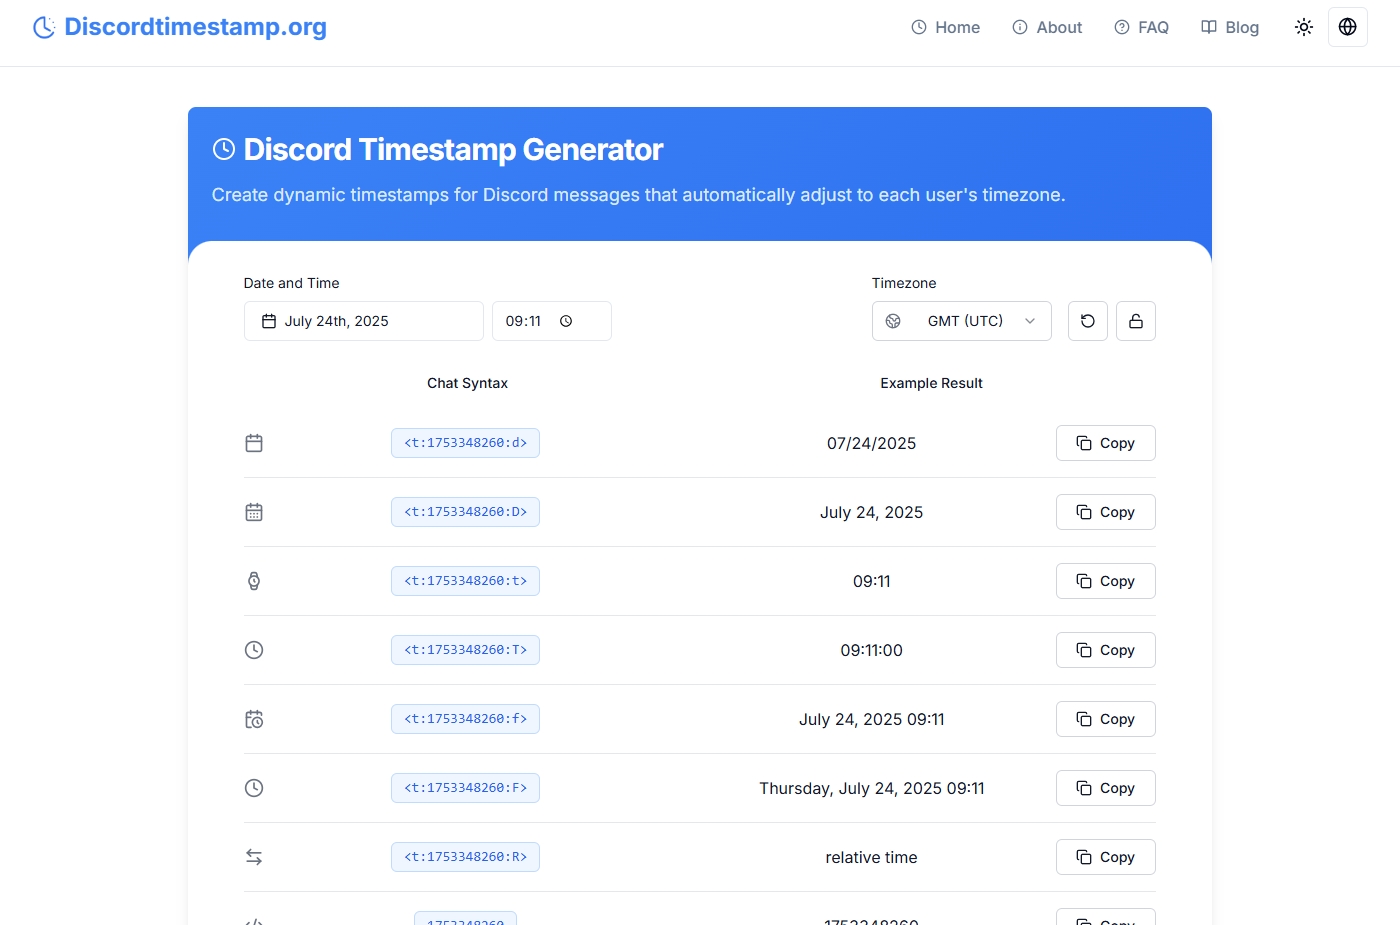Navigate to the FAQ page
Screen dimensions: 1400x925
(1141, 27)
